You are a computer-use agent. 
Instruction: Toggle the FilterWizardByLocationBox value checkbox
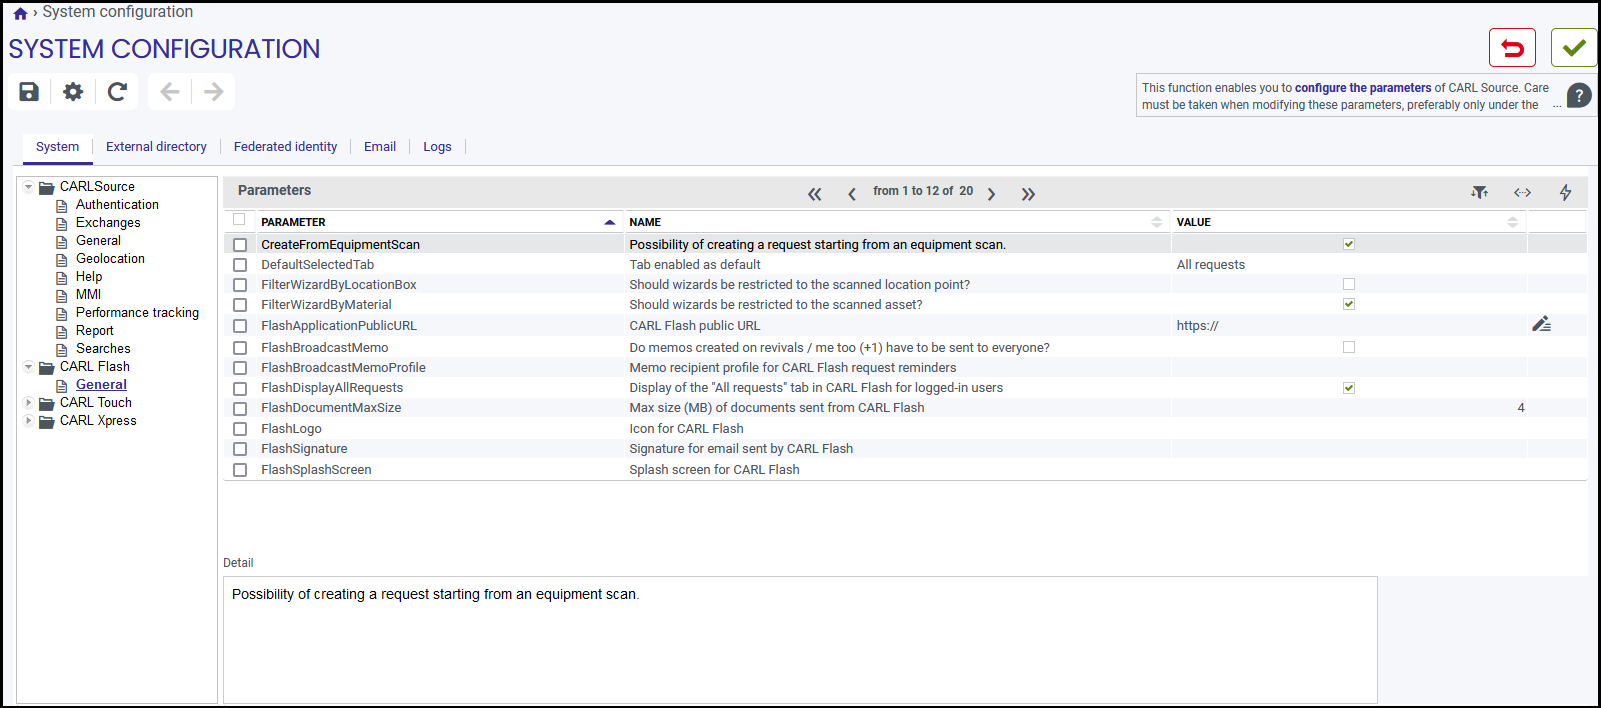1349,284
